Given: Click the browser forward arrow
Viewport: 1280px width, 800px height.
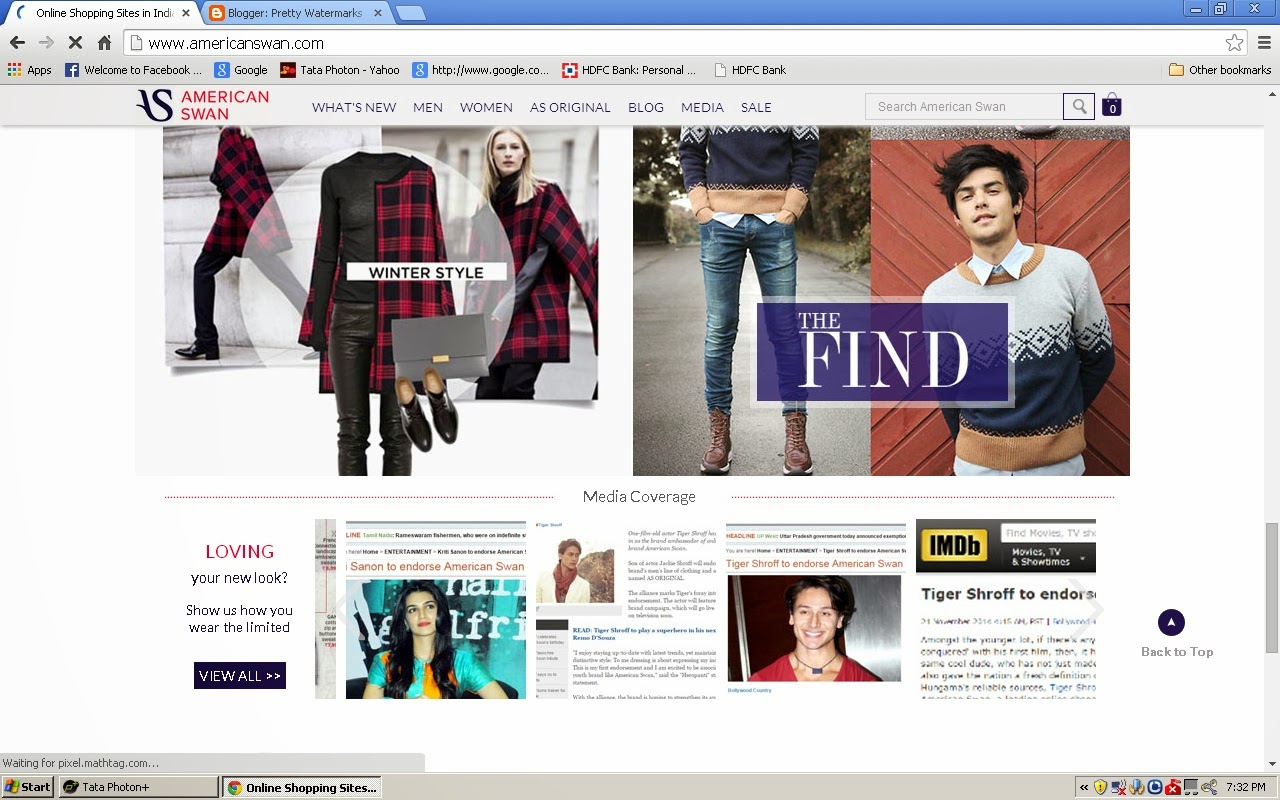Looking at the screenshot, I should 46,43.
